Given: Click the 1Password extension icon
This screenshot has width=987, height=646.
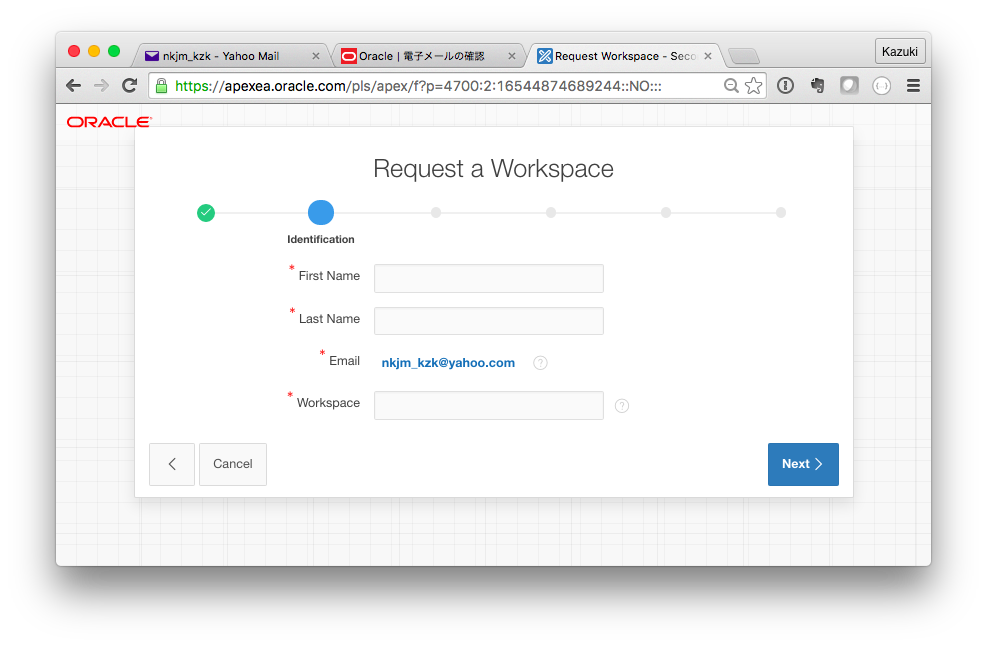Looking at the screenshot, I should pos(785,86).
